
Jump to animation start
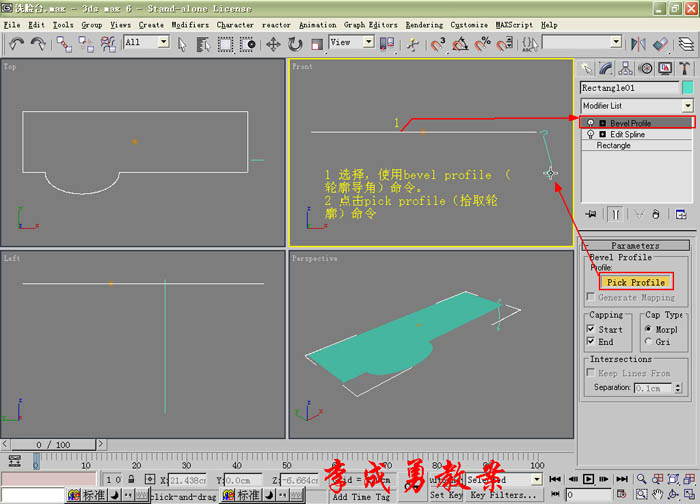[x=555, y=479]
